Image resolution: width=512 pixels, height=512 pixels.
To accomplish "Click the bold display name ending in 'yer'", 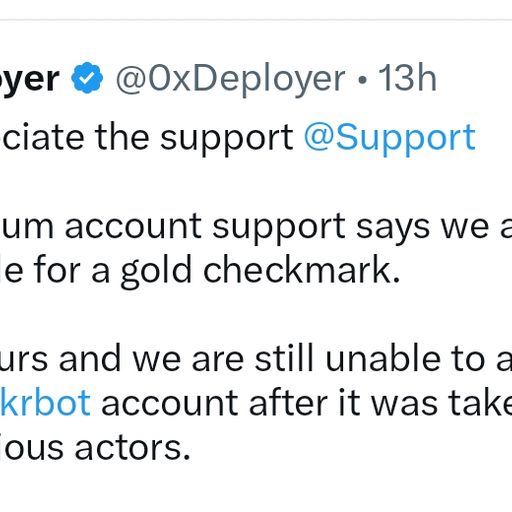I will tap(30, 81).
